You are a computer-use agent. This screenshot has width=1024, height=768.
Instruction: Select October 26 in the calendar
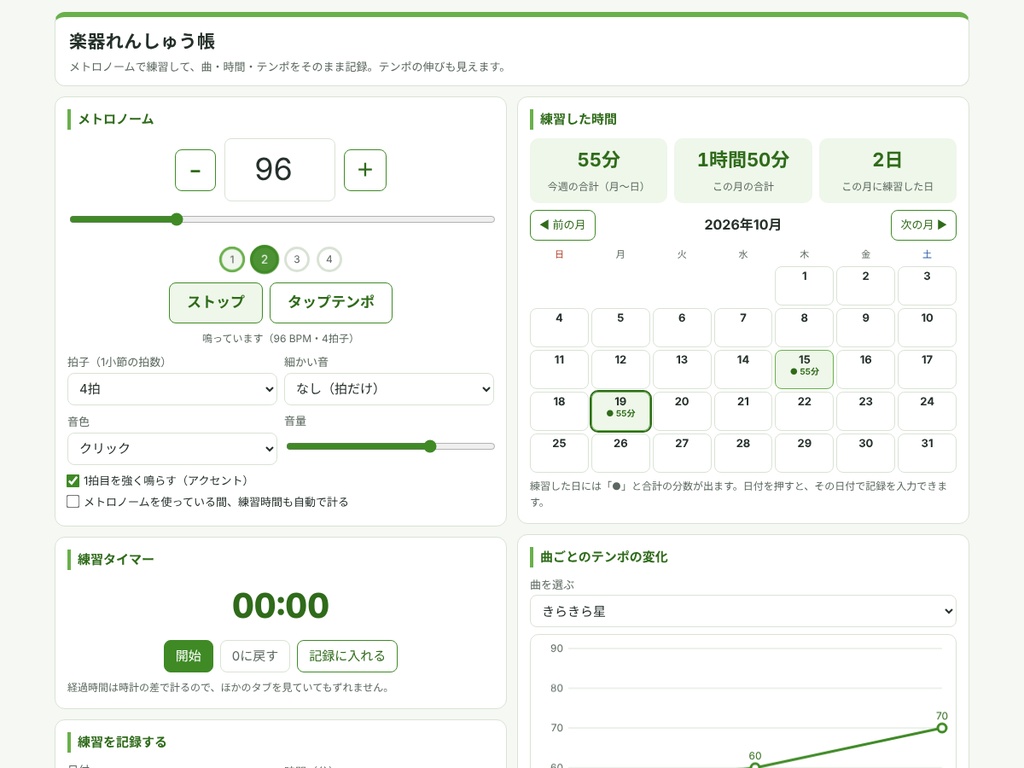tap(620, 453)
